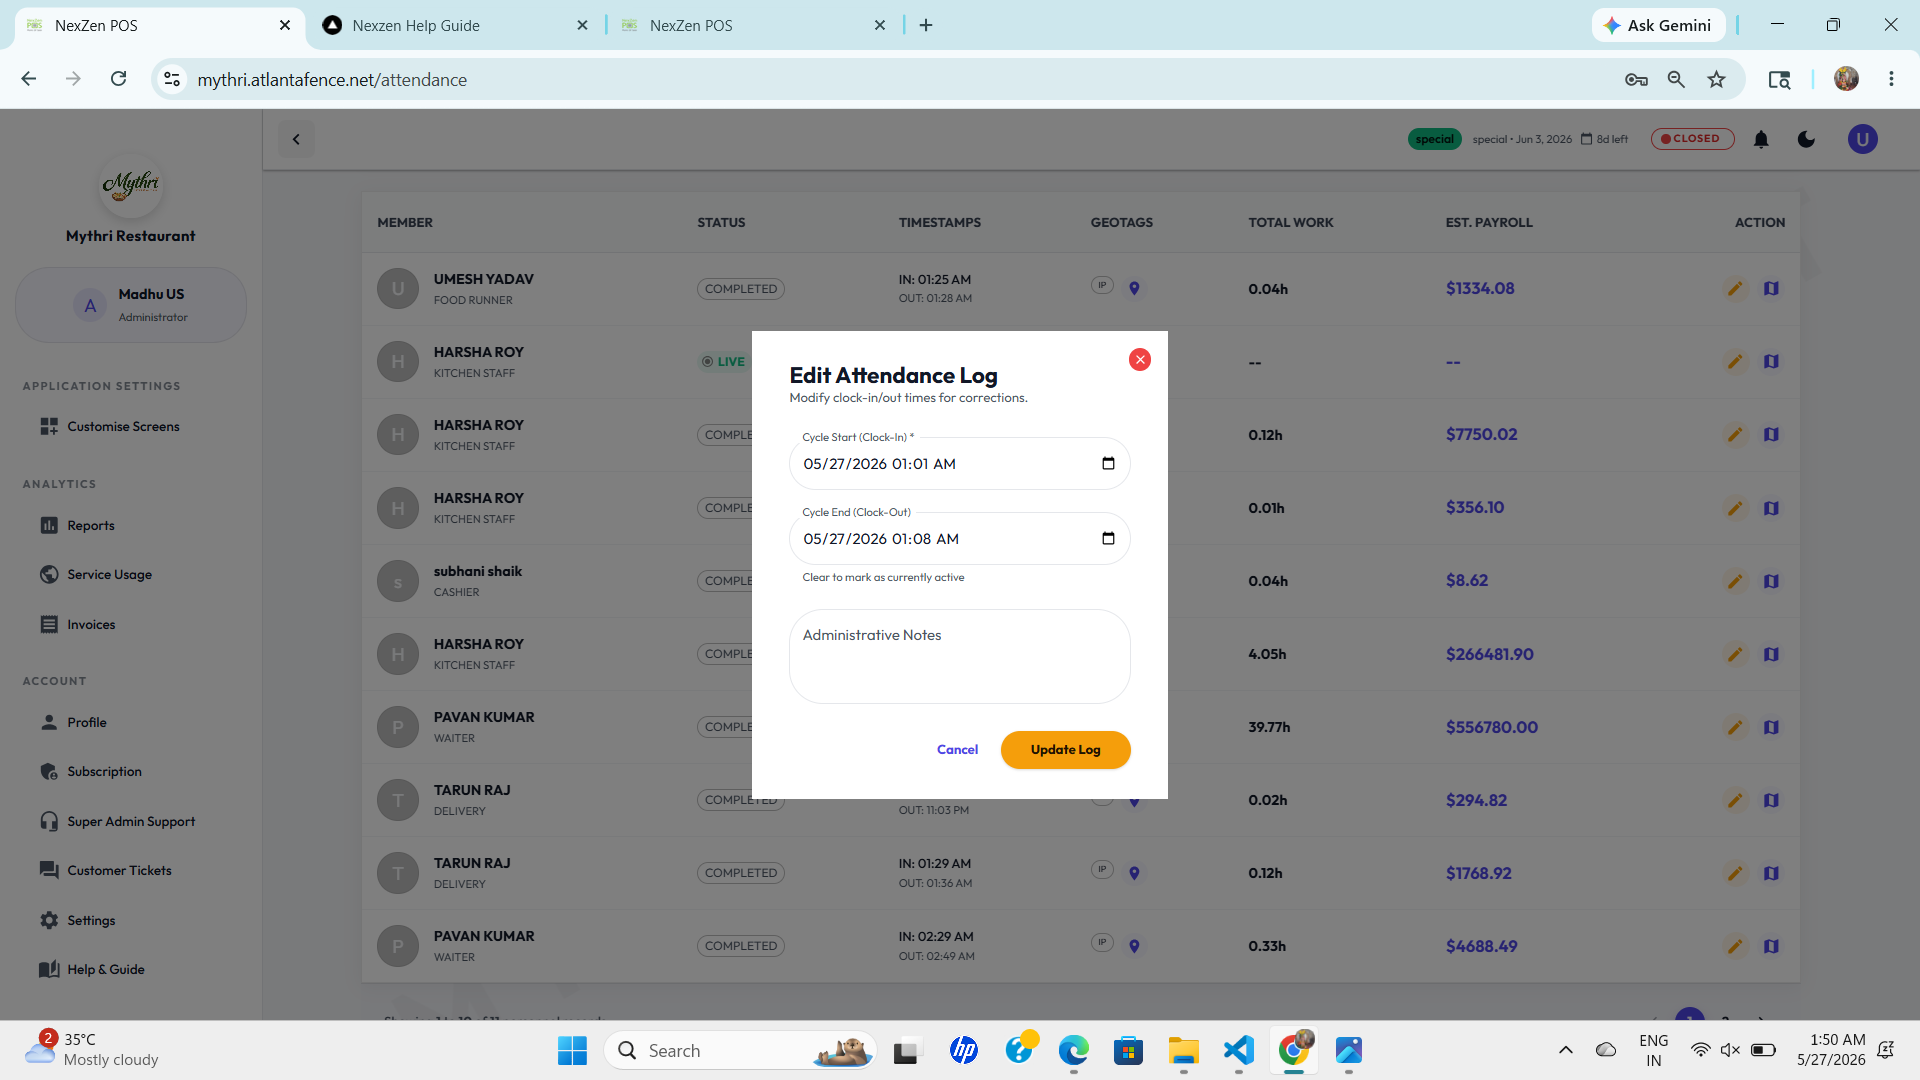Open File Explorer from taskbar
Viewport: 1920px width, 1080px height.
(1183, 1051)
